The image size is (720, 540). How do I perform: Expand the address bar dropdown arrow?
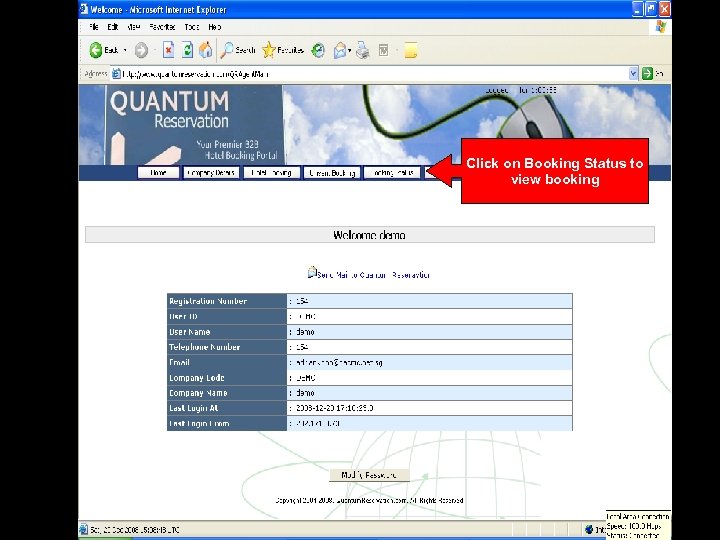pos(633,73)
